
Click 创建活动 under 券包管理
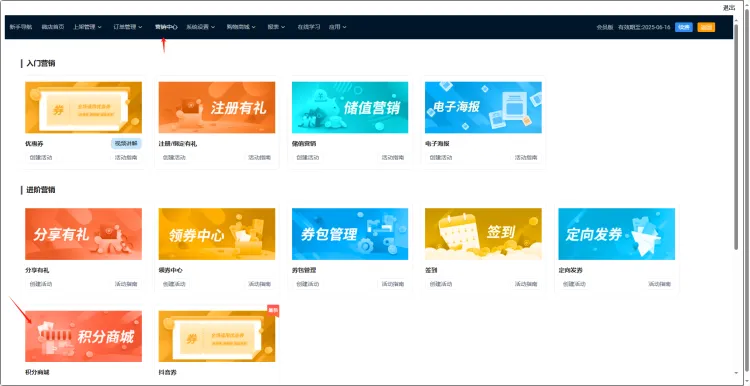tap(308, 284)
